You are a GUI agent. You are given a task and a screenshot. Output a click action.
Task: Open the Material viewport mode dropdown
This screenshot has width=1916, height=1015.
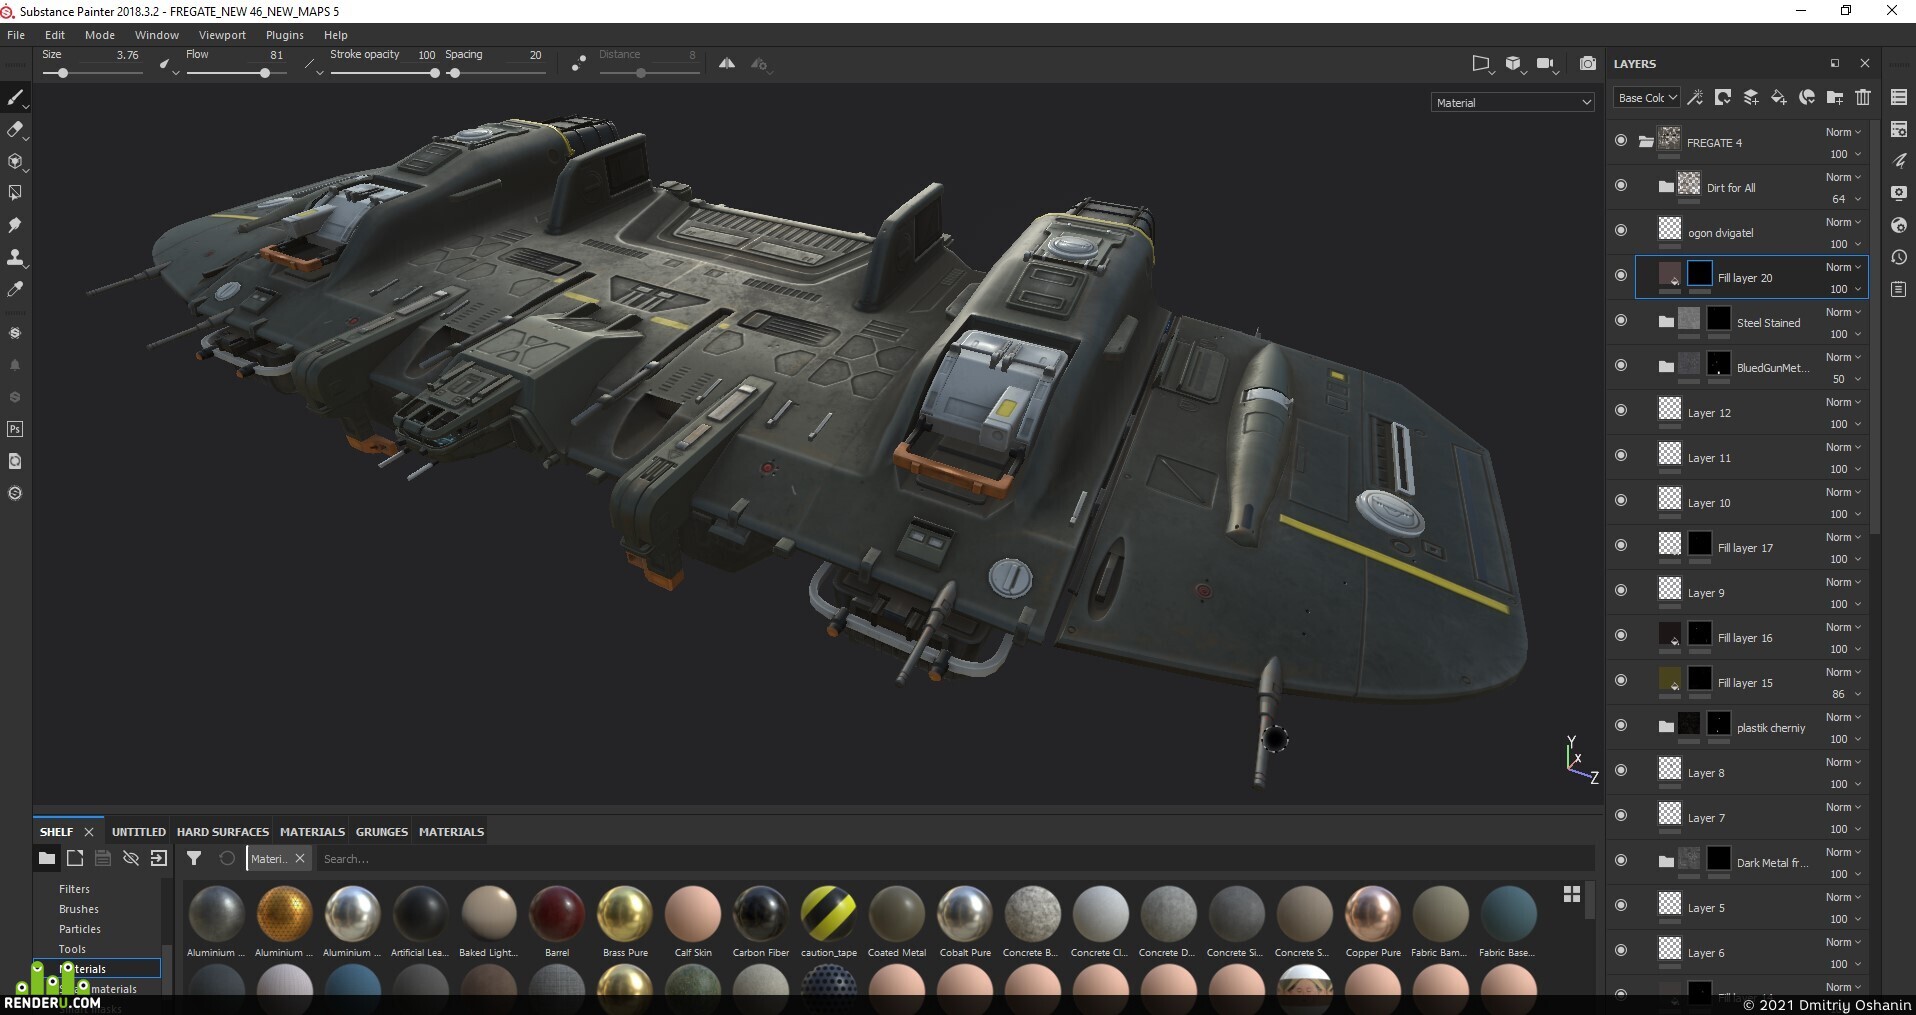pos(1512,102)
